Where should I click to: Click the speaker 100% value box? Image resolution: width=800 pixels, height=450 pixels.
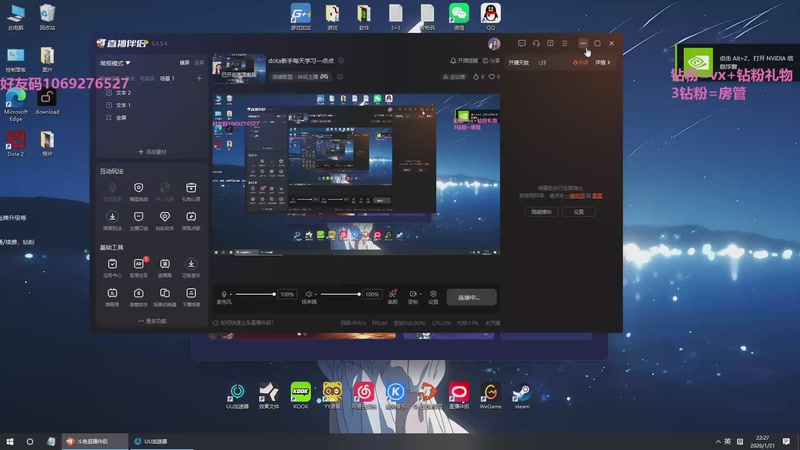coord(371,294)
